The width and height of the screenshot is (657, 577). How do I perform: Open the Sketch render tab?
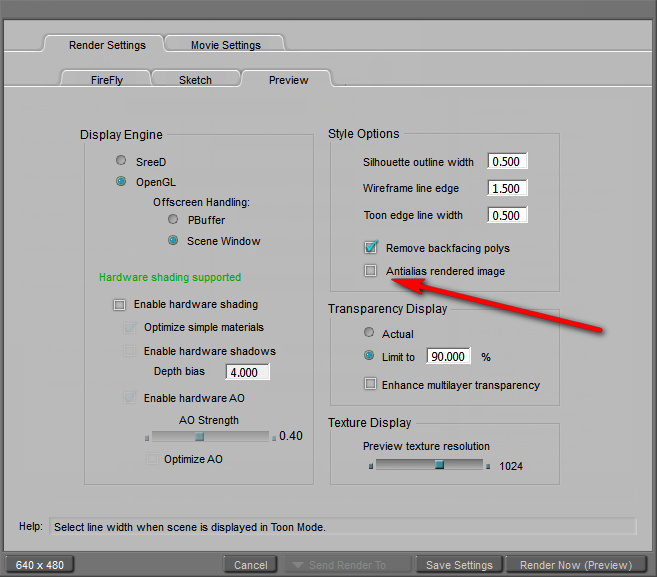pyautogui.click(x=195, y=80)
